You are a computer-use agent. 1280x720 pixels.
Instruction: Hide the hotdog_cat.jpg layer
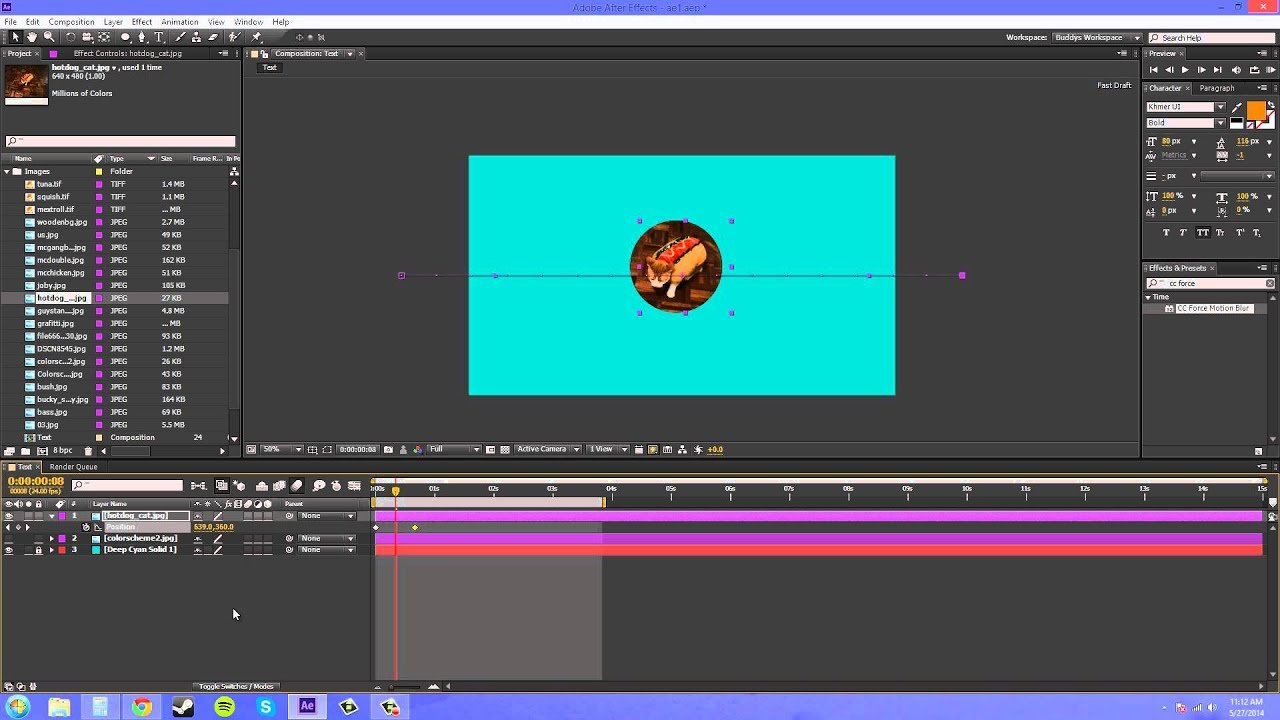click(x=10, y=515)
